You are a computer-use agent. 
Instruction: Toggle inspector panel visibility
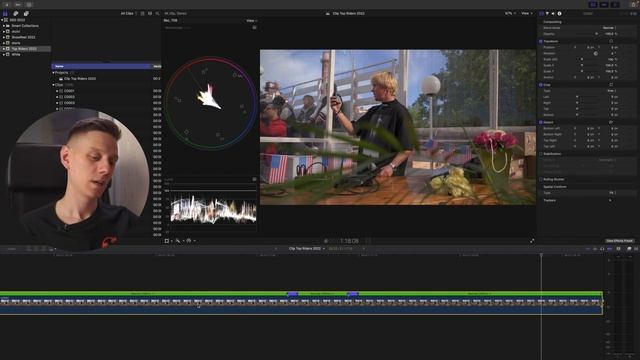pyautogui.click(x=615, y=4)
